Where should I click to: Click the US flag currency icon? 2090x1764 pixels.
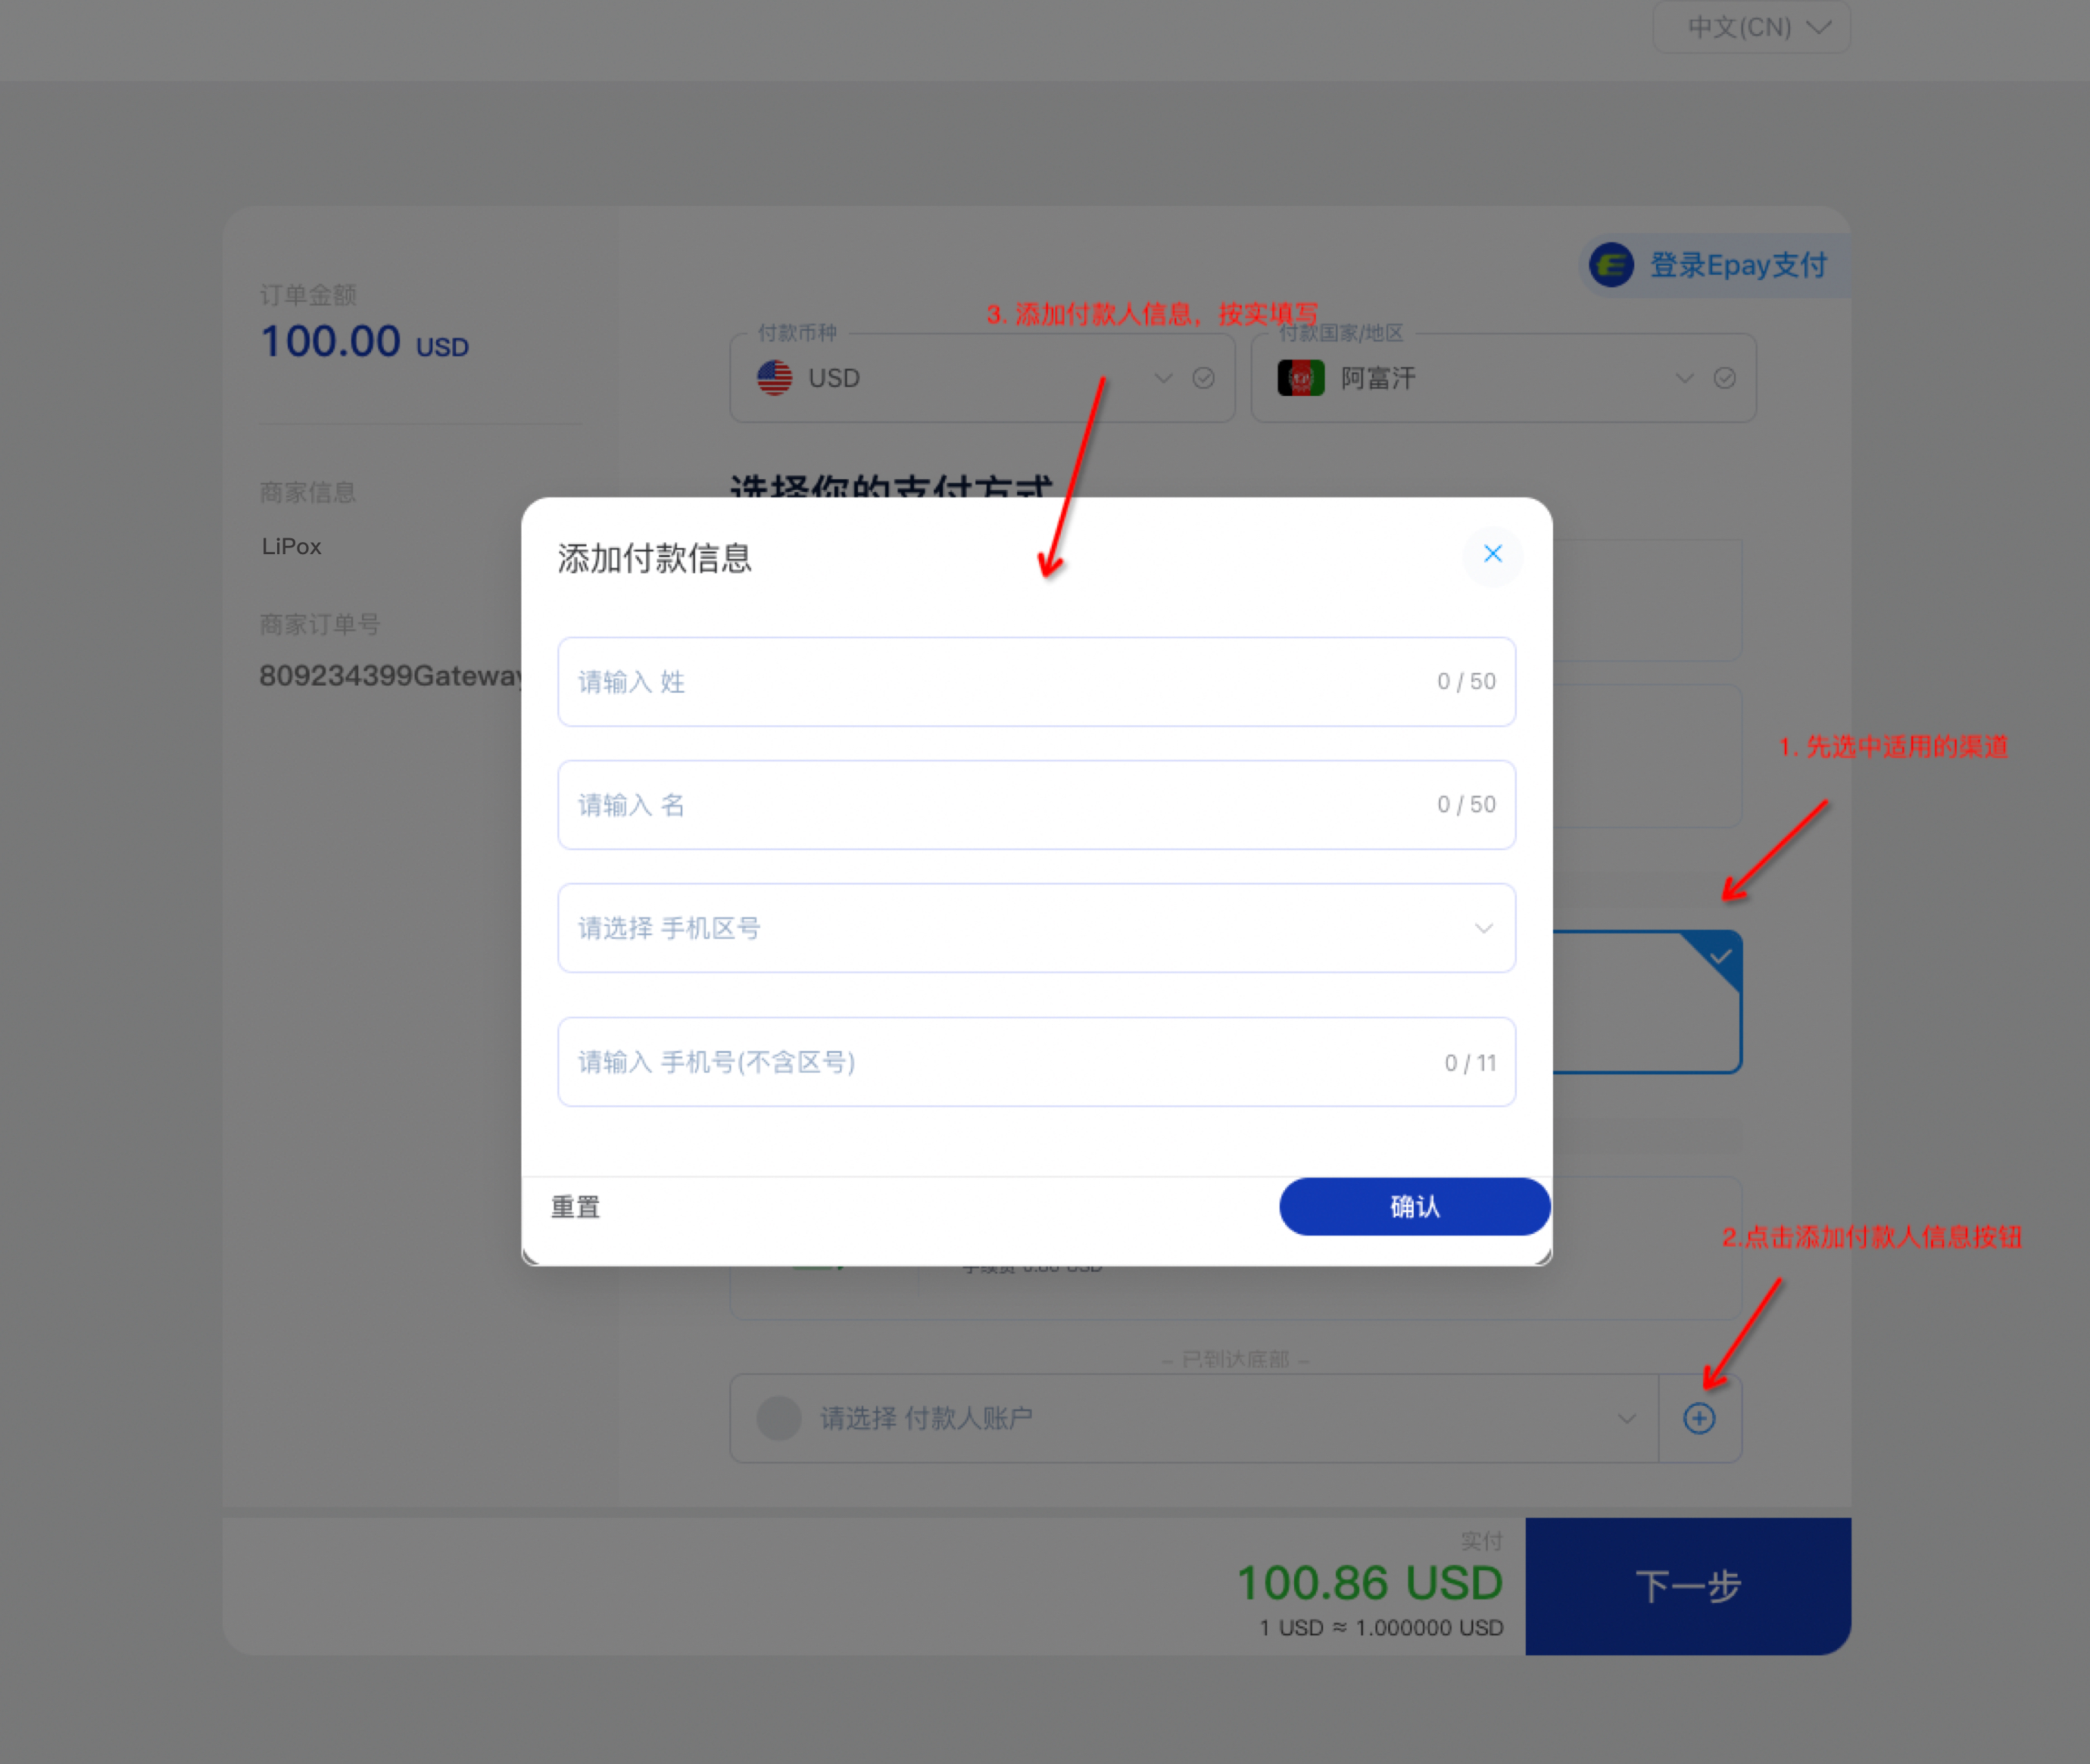point(774,378)
